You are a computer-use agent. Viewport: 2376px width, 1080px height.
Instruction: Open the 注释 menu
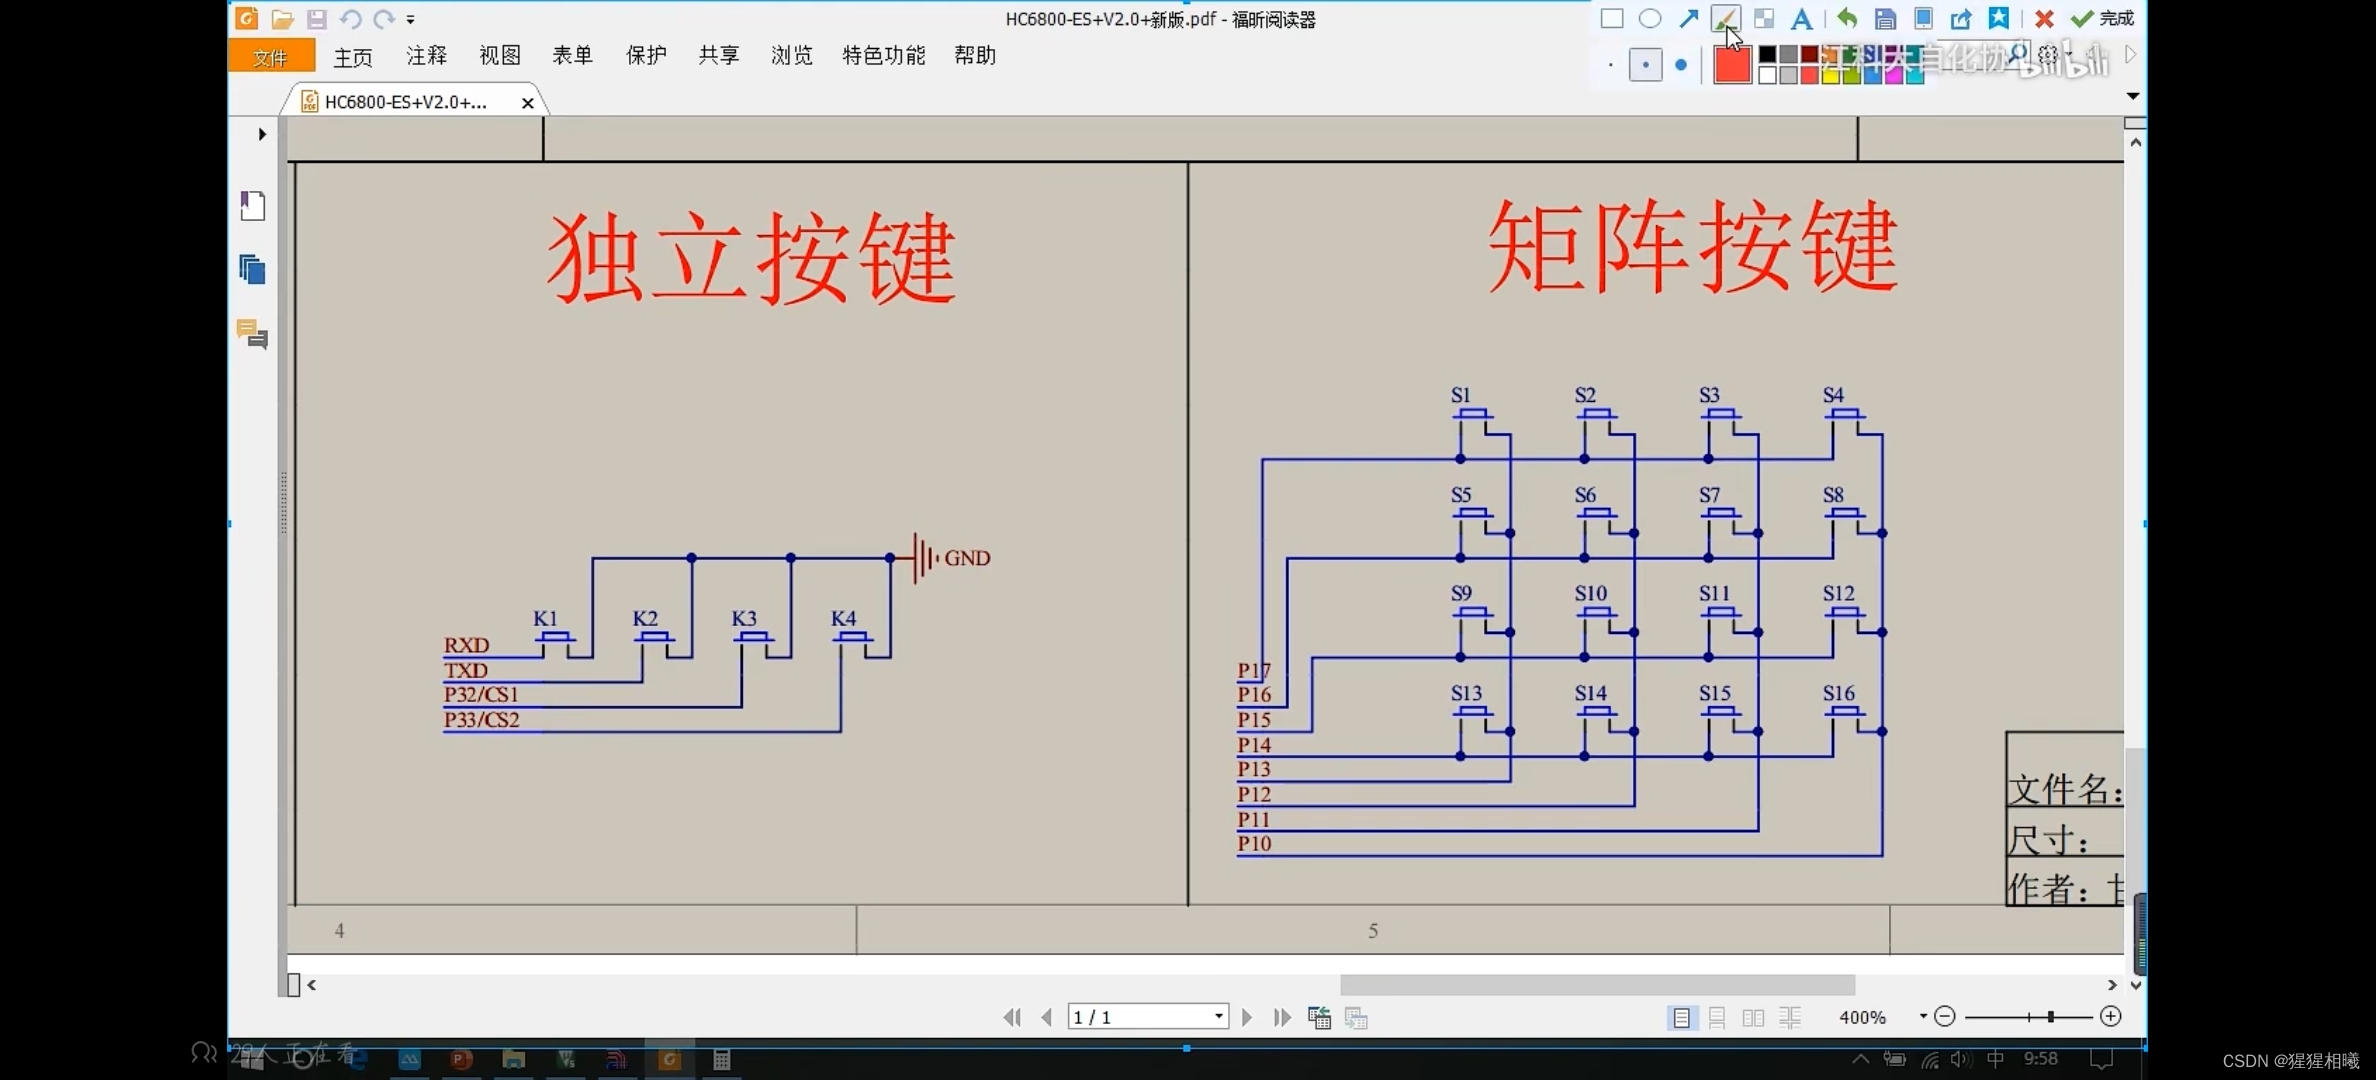[426, 56]
